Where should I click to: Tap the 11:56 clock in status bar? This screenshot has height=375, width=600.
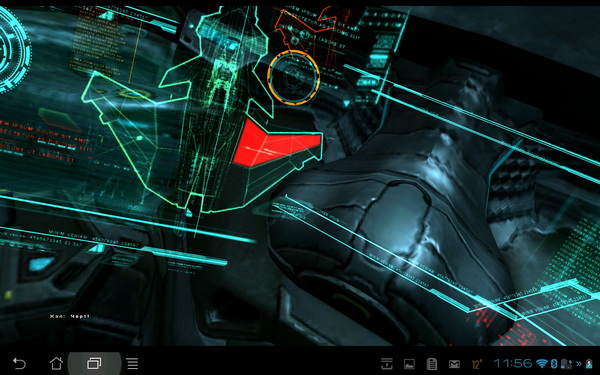(x=513, y=364)
